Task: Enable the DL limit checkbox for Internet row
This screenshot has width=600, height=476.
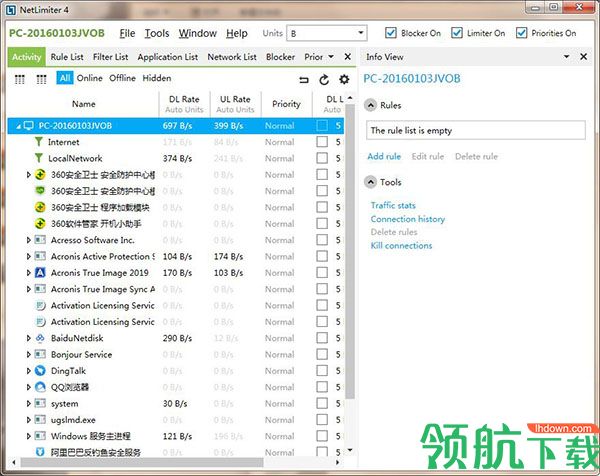Action: pyautogui.click(x=322, y=142)
